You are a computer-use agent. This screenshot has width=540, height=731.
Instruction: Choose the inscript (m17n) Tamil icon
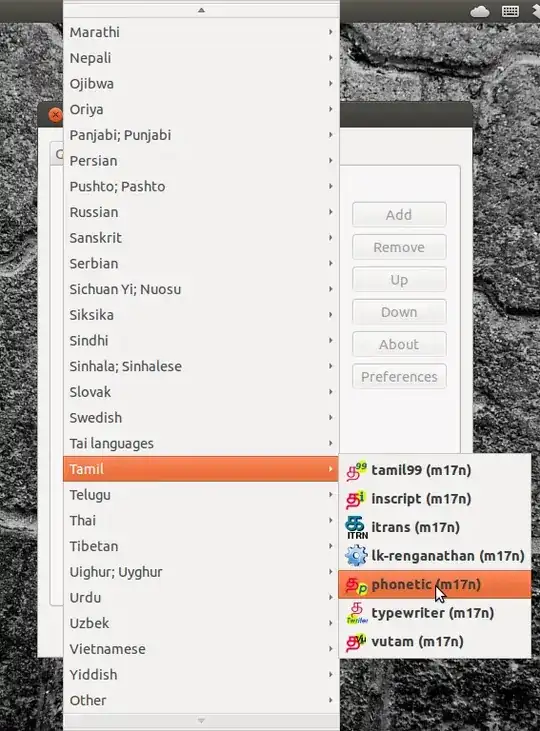click(x=355, y=499)
